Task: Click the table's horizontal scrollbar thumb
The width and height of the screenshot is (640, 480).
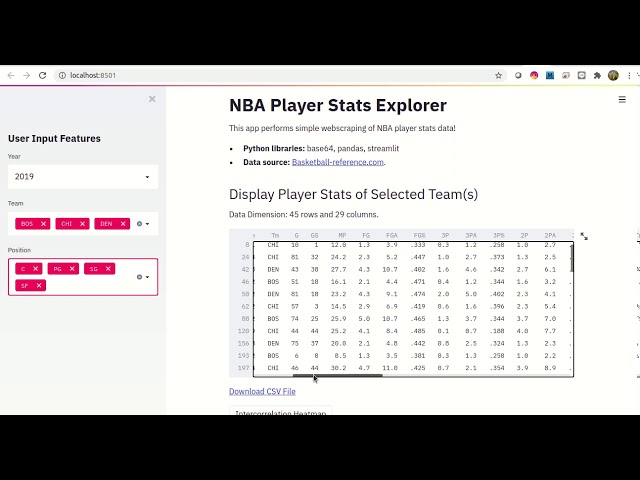Action: pyautogui.click(x=338, y=376)
